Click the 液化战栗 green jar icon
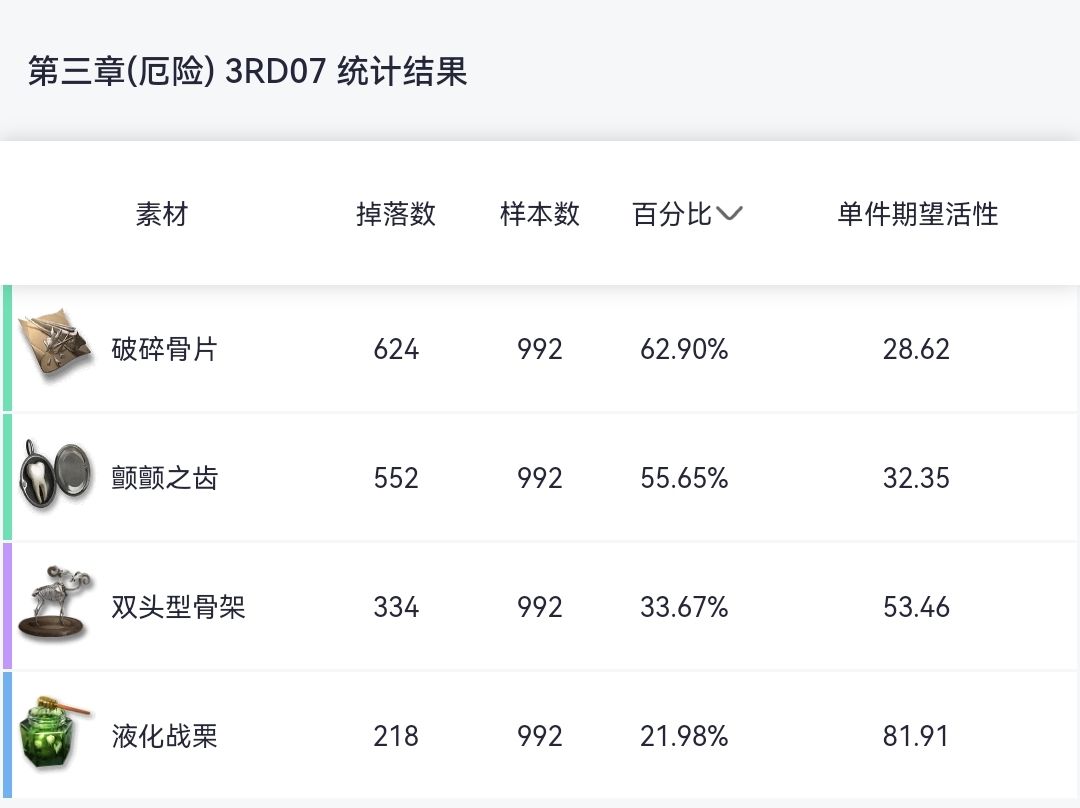Screen dimensions: 1080x808 (56, 734)
